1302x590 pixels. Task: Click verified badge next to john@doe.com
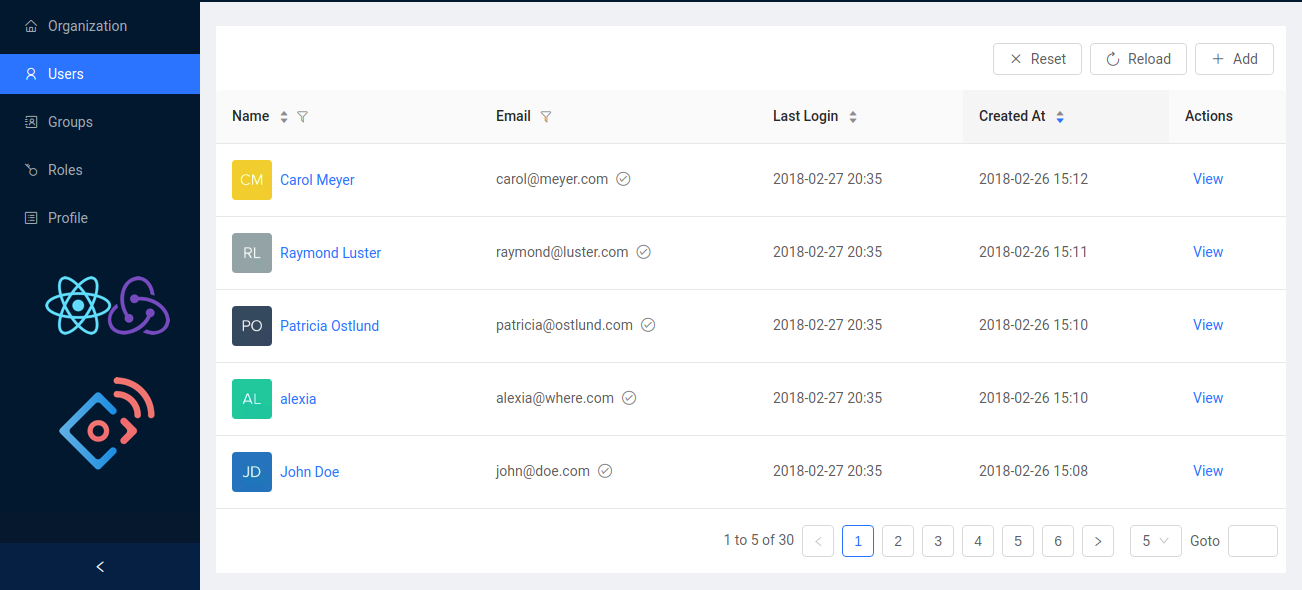pyautogui.click(x=605, y=470)
